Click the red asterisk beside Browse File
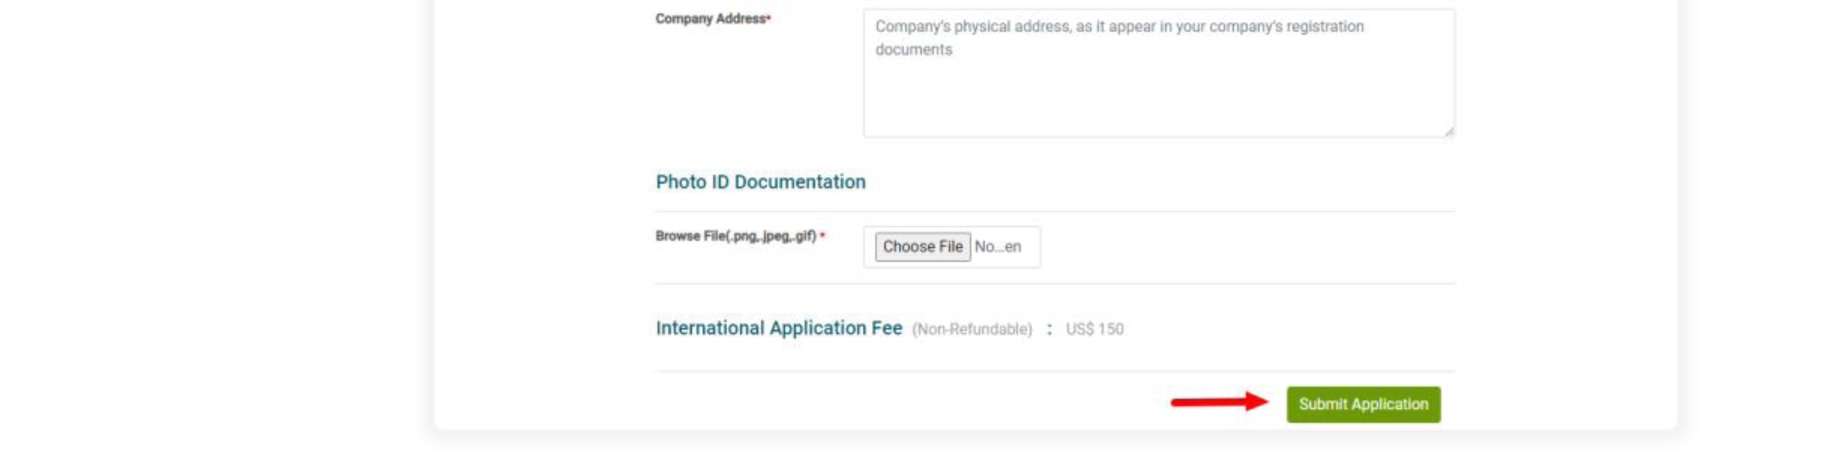 (x=822, y=236)
